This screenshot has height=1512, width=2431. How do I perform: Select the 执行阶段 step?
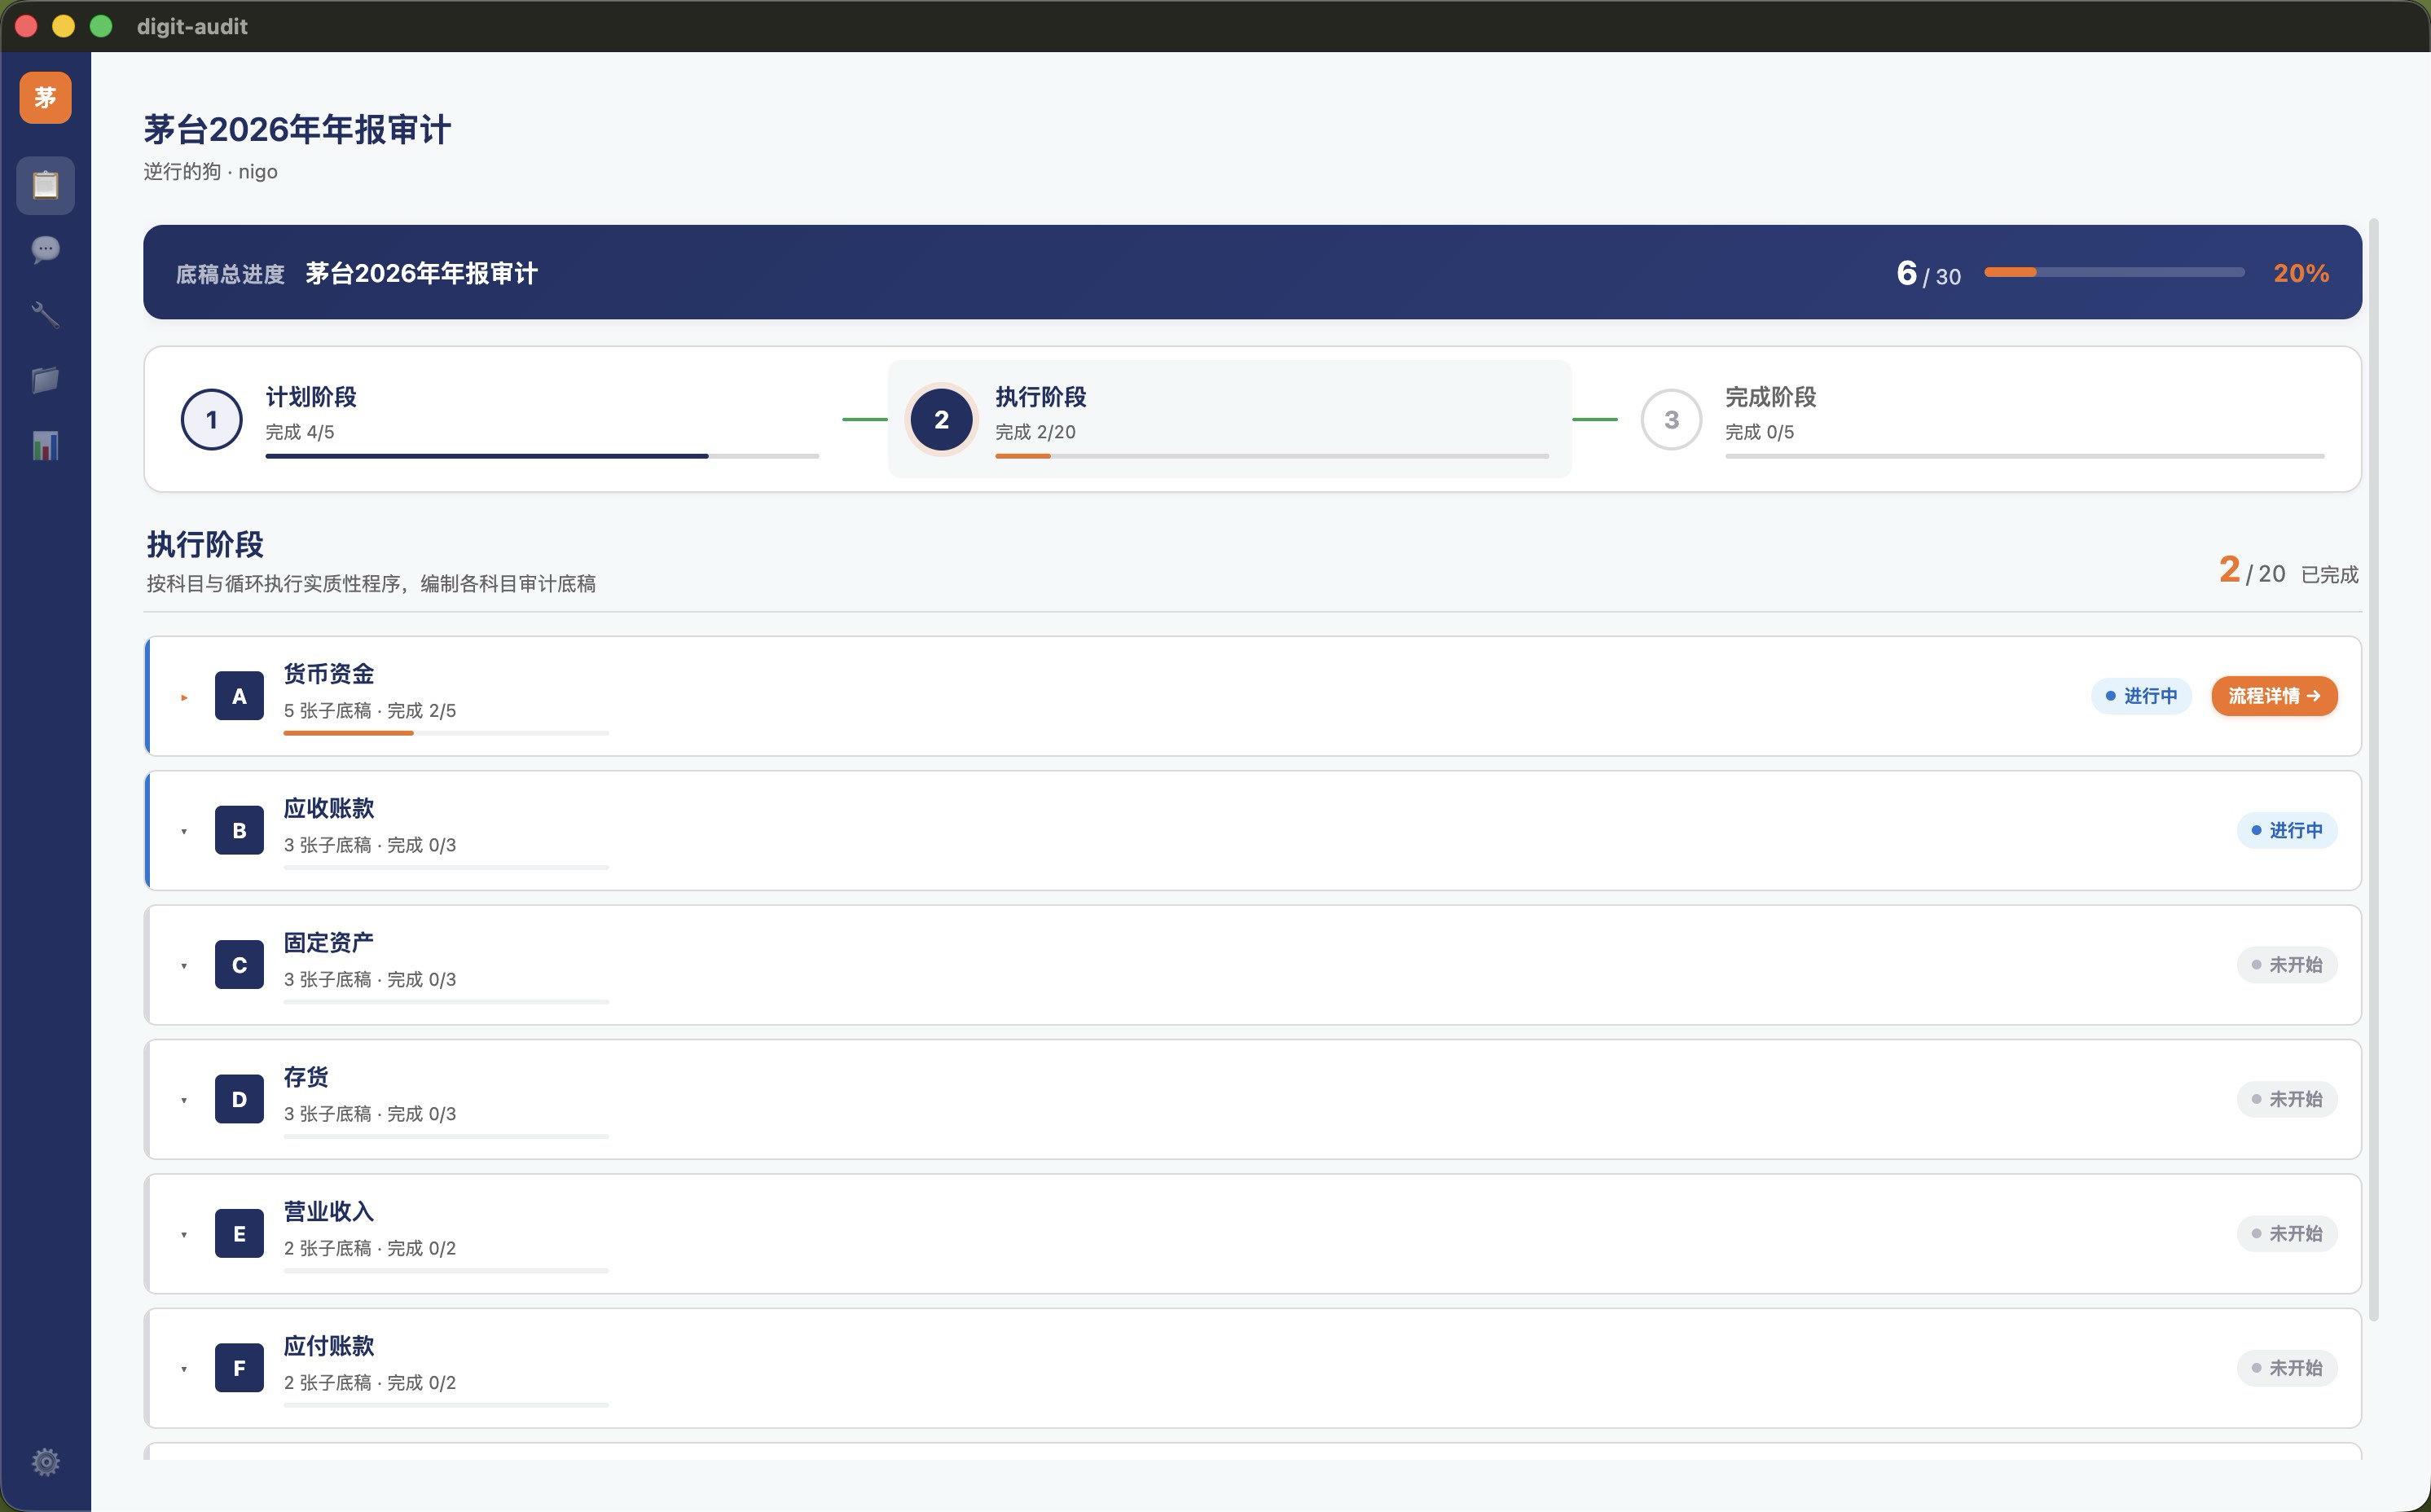point(1230,419)
